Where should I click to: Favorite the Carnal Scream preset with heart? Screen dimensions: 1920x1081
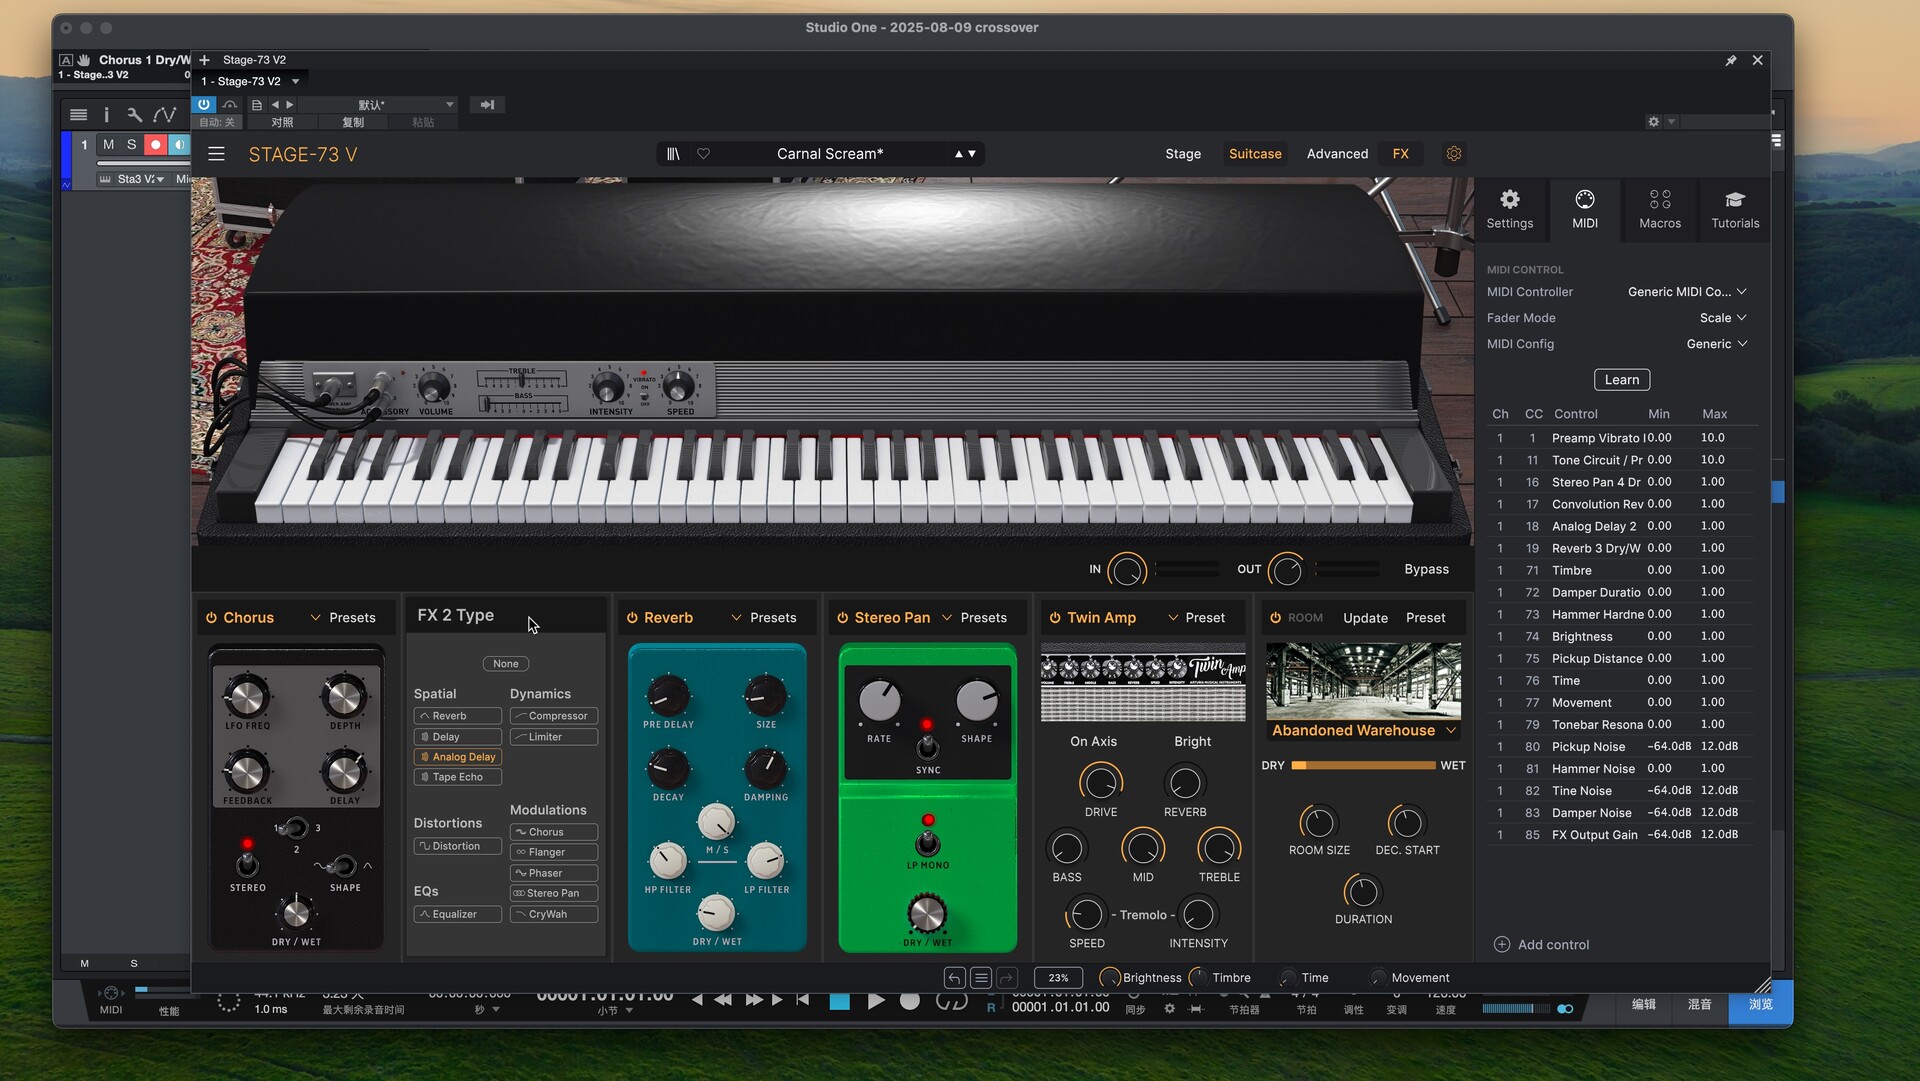[703, 154]
